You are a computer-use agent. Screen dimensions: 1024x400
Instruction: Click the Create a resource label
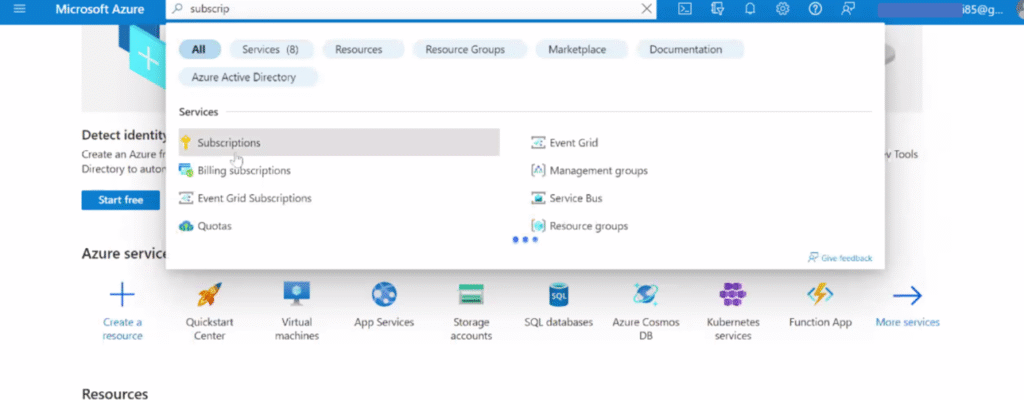(x=122, y=329)
